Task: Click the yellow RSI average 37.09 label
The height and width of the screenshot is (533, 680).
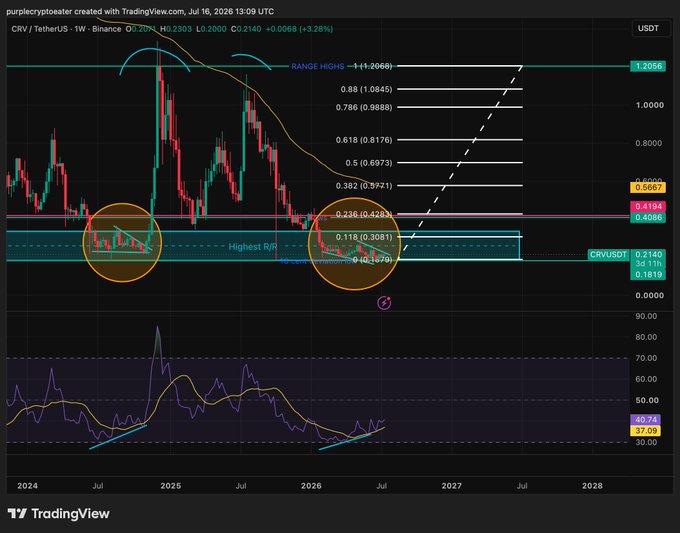Action: tap(645, 431)
